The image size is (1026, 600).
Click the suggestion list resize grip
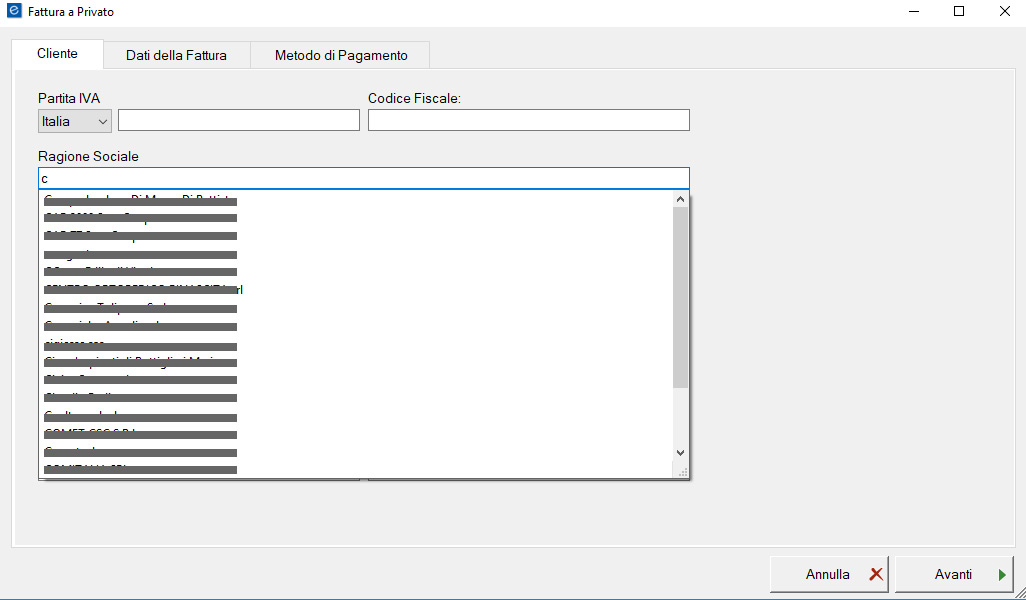point(683,472)
